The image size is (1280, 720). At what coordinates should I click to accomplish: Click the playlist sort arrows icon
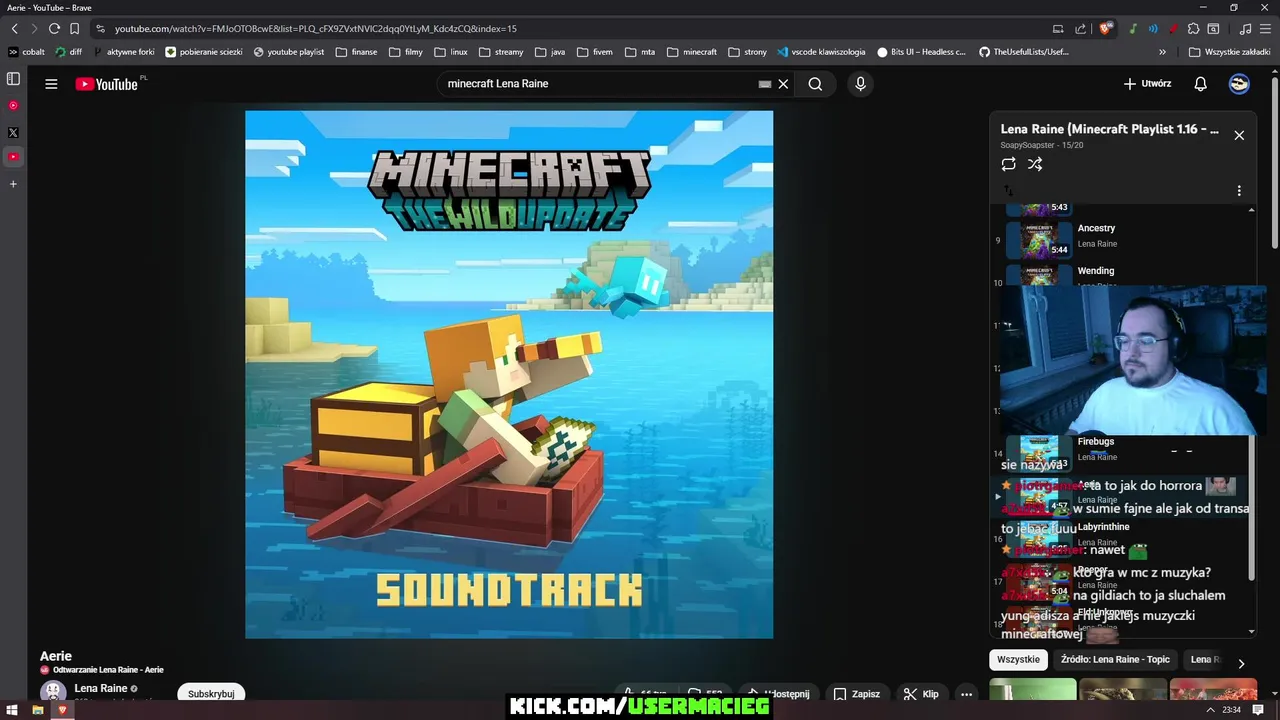(1008, 190)
